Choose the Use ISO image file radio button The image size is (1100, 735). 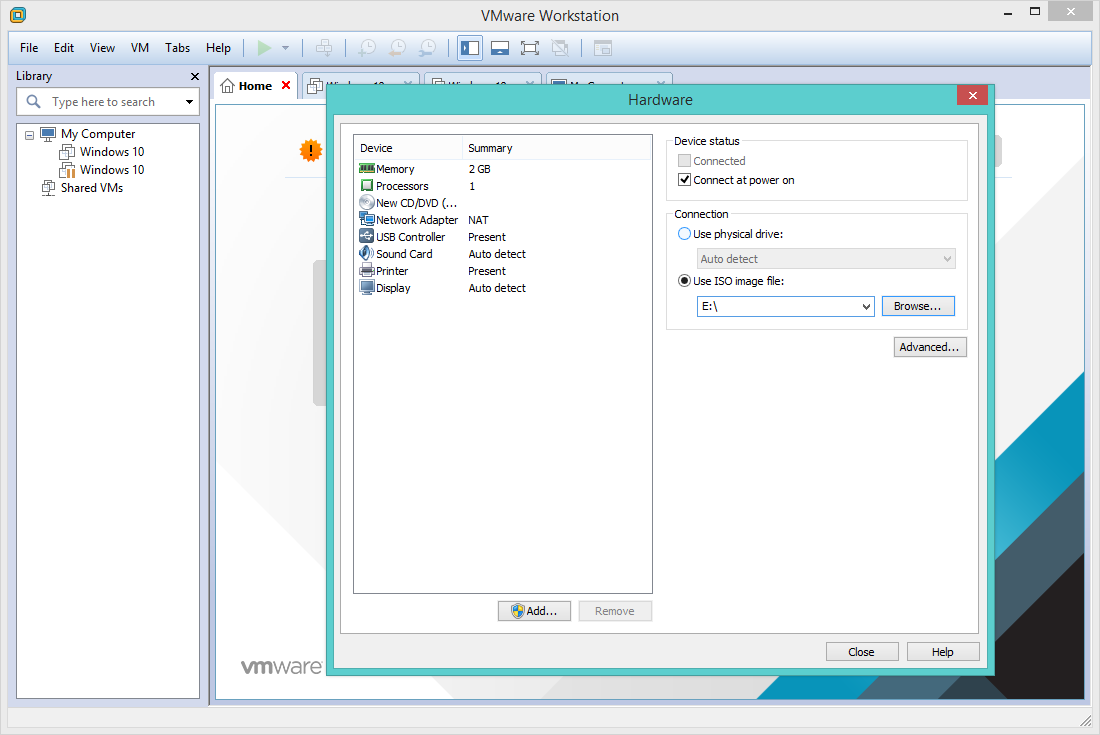(x=684, y=281)
